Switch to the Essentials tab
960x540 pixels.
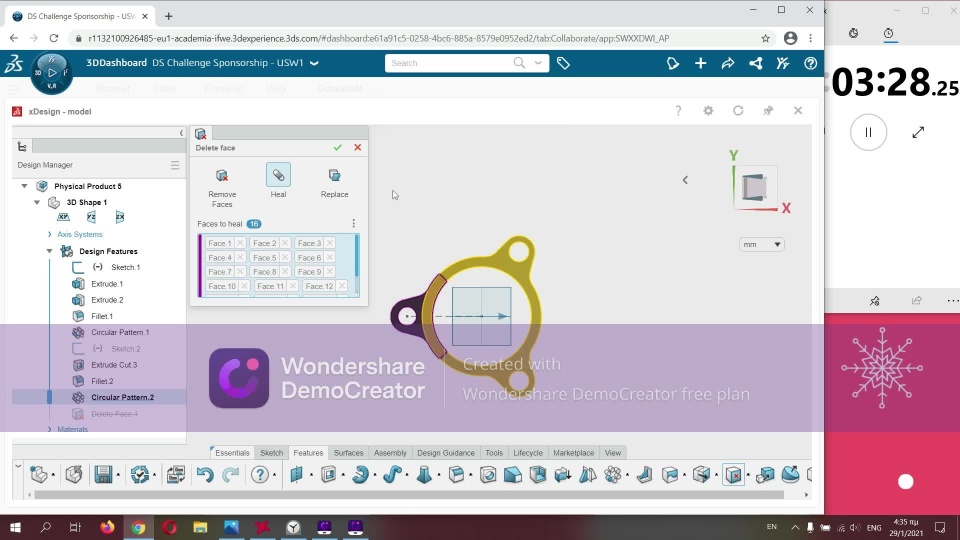coord(232,453)
